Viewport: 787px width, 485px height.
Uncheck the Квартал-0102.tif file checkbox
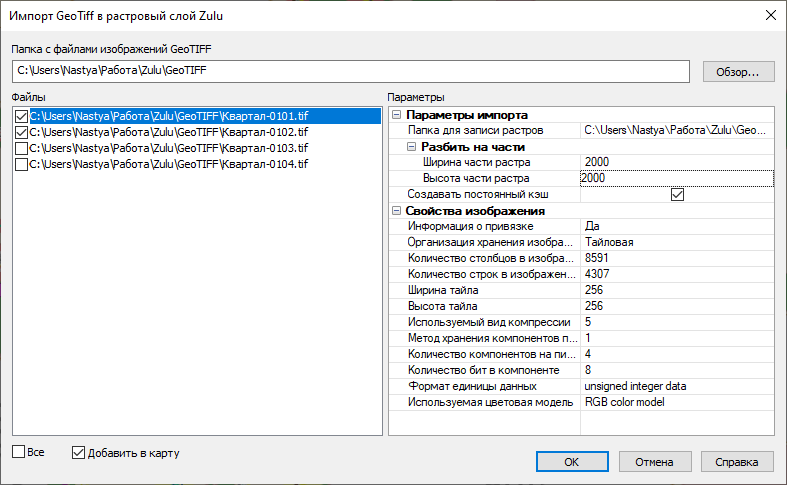21,132
